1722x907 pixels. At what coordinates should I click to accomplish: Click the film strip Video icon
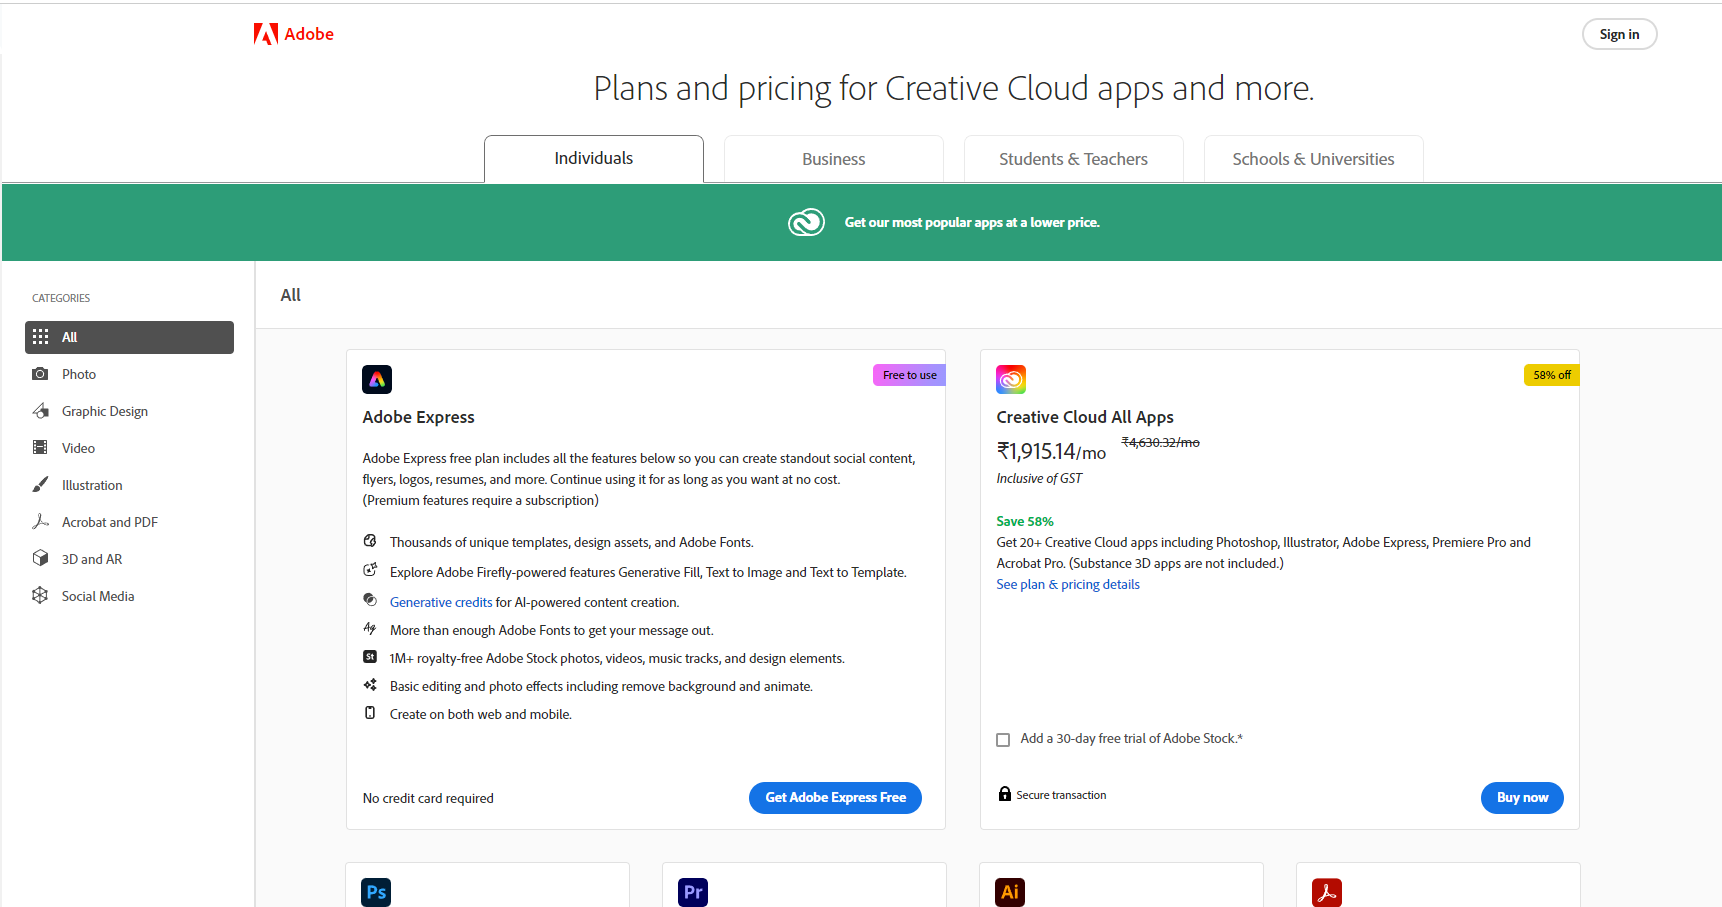pos(40,448)
